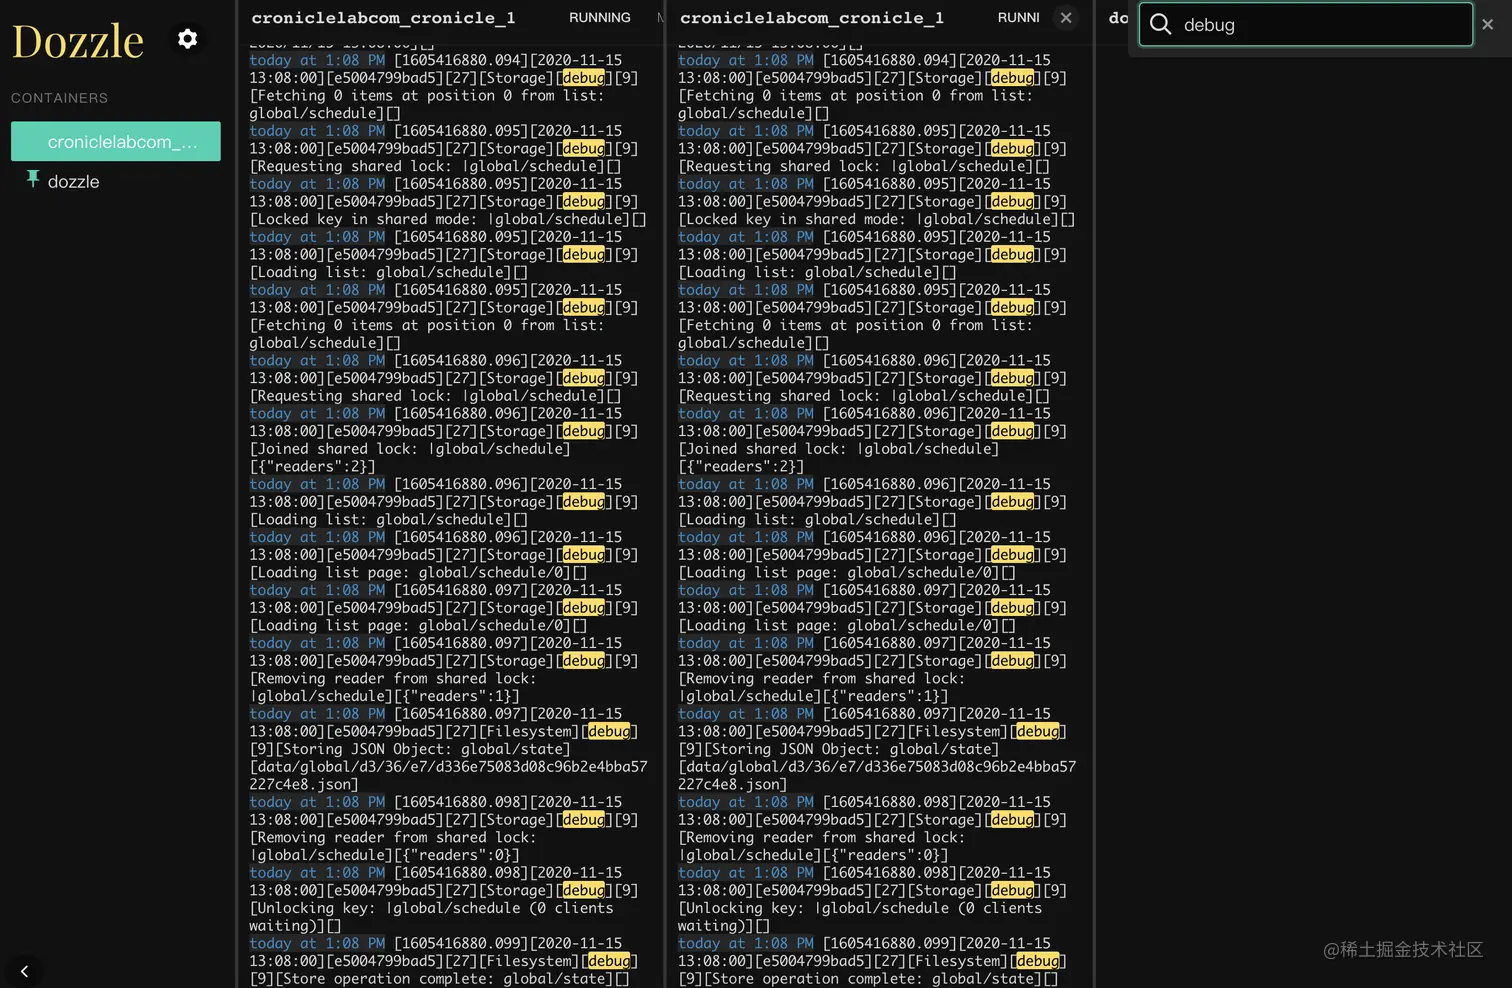Click the RUNNING status in the left pane
The height and width of the screenshot is (988, 1512).
click(600, 18)
